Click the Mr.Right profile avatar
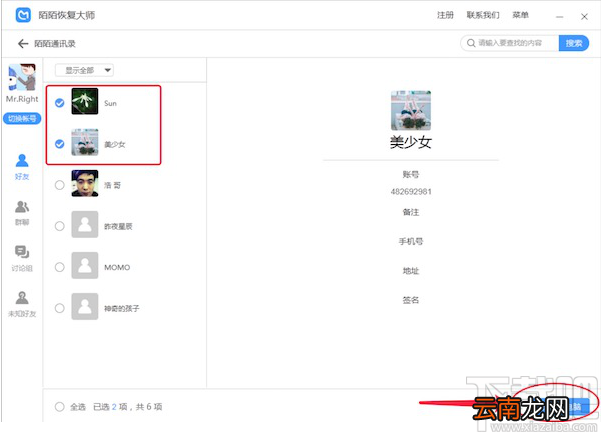Image resolution: width=606 pixels, height=437 pixels. (22, 77)
